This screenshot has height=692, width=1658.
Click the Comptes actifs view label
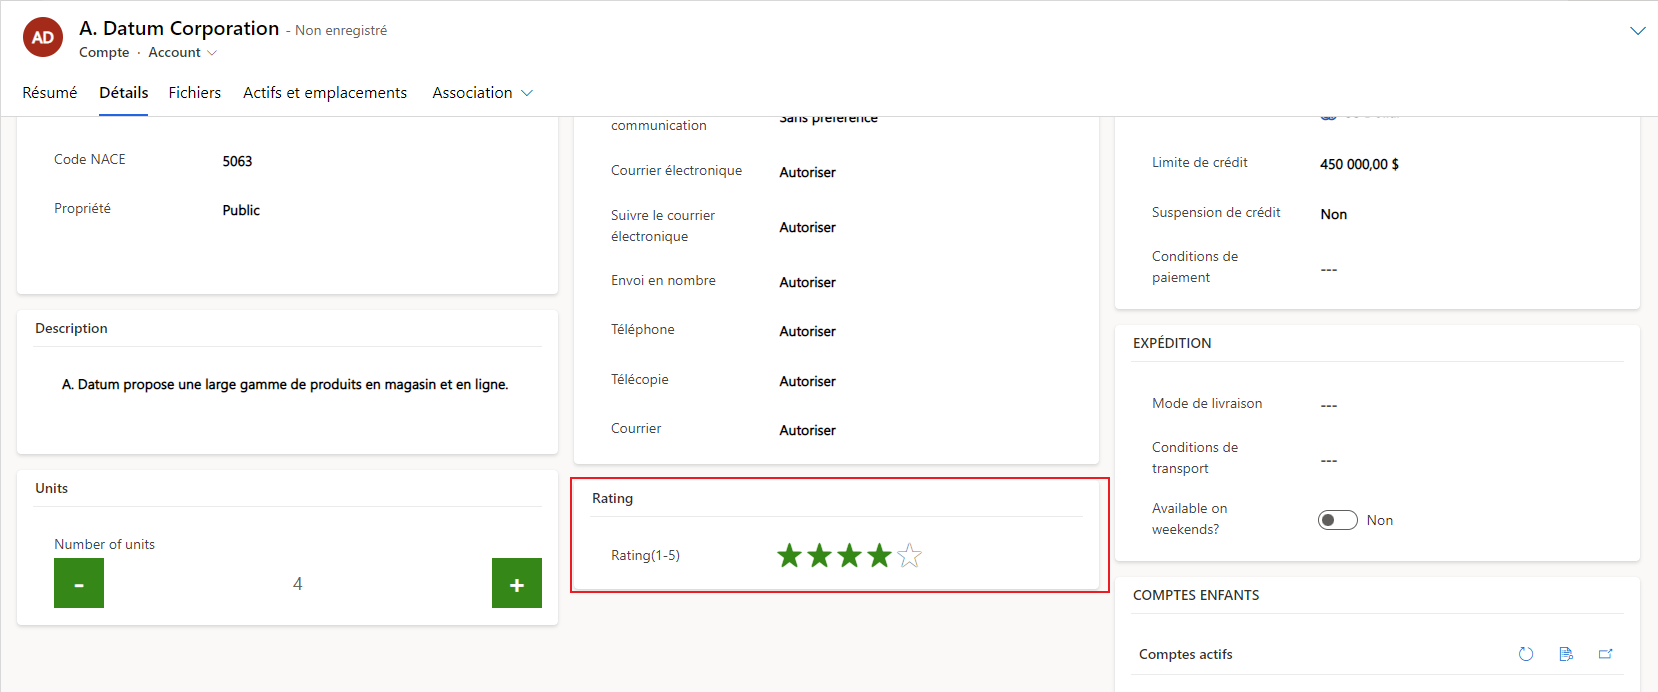tap(1186, 654)
